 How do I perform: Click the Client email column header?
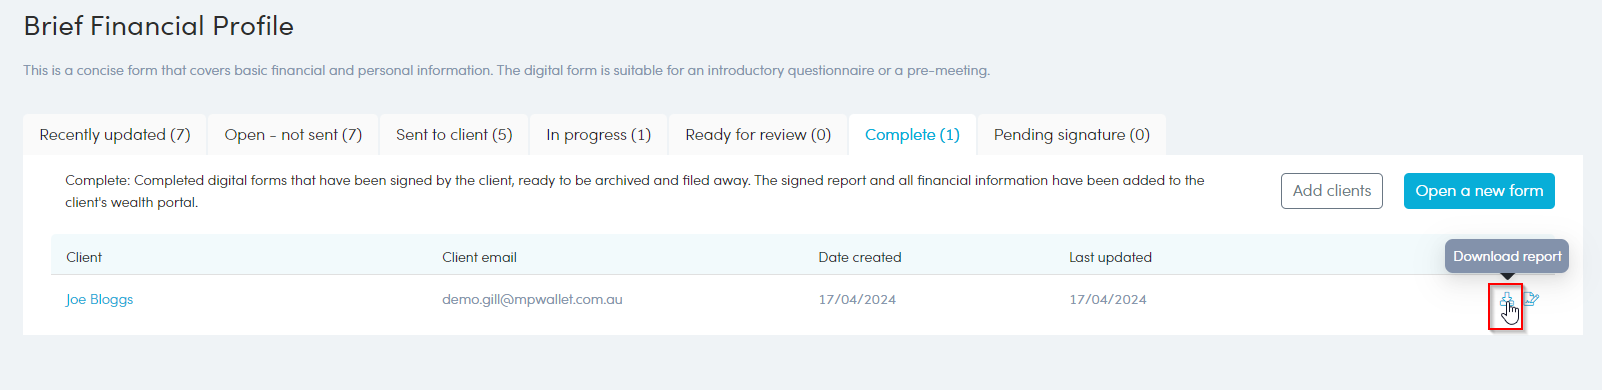click(479, 257)
